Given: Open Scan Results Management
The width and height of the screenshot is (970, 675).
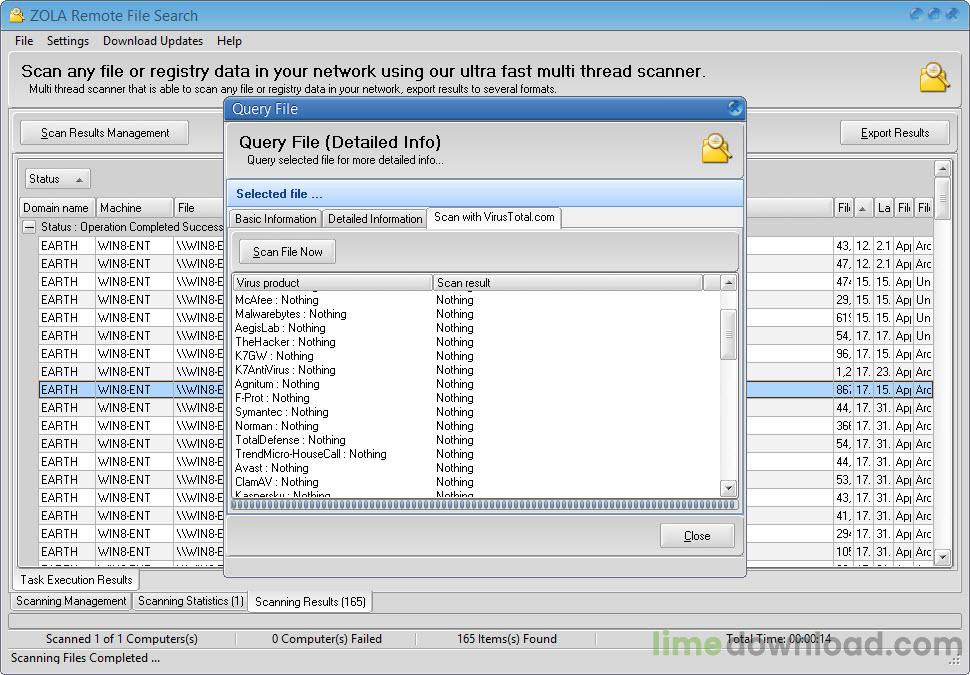Looking at the screenshot, I should pyautogui.click(x=103, y=132).
